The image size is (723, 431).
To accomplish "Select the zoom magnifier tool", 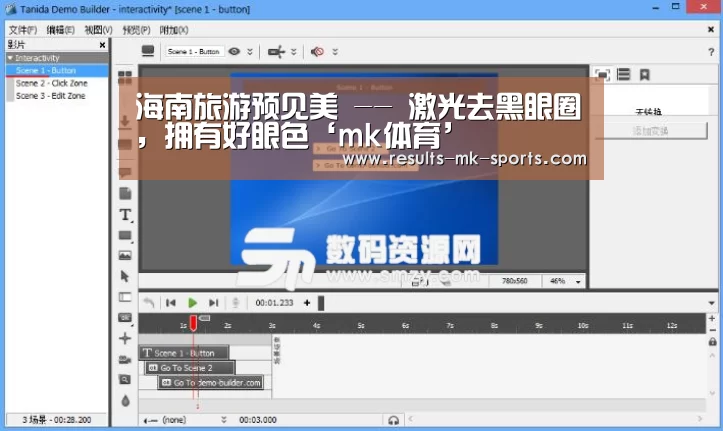I will [125, 379].
